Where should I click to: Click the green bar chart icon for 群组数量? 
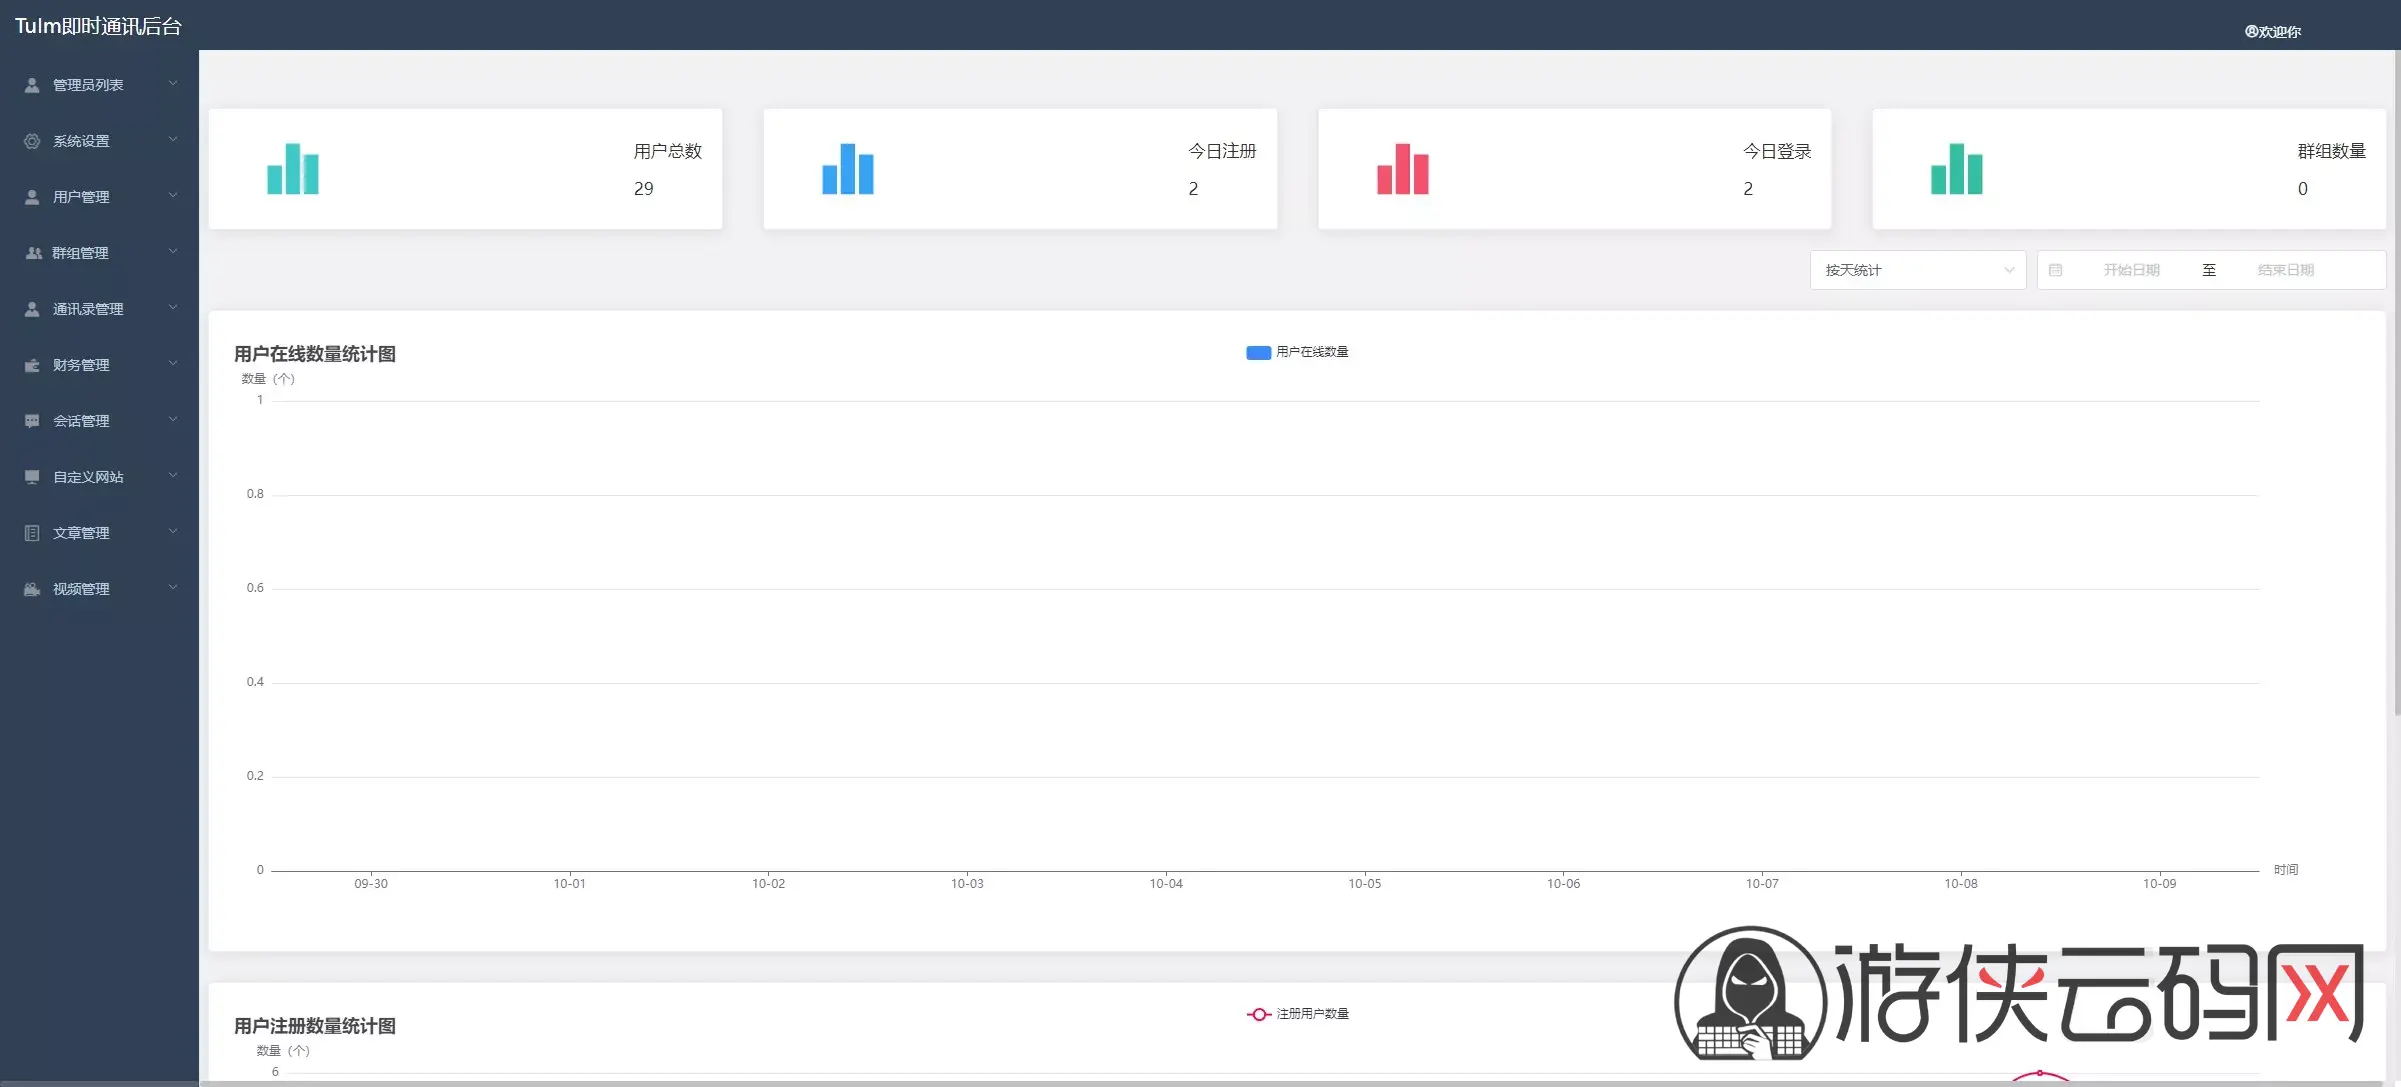pyautogui.click(x=1957, y=169)
